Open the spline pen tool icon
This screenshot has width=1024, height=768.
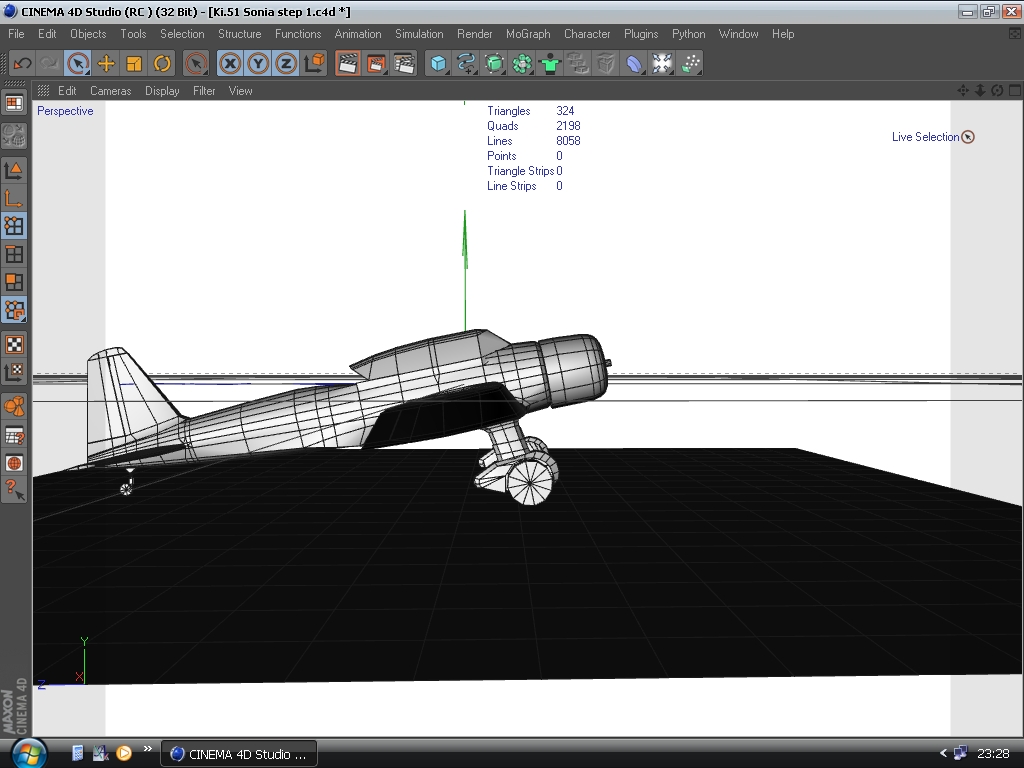pyautogui.click(x=466, y=63)
